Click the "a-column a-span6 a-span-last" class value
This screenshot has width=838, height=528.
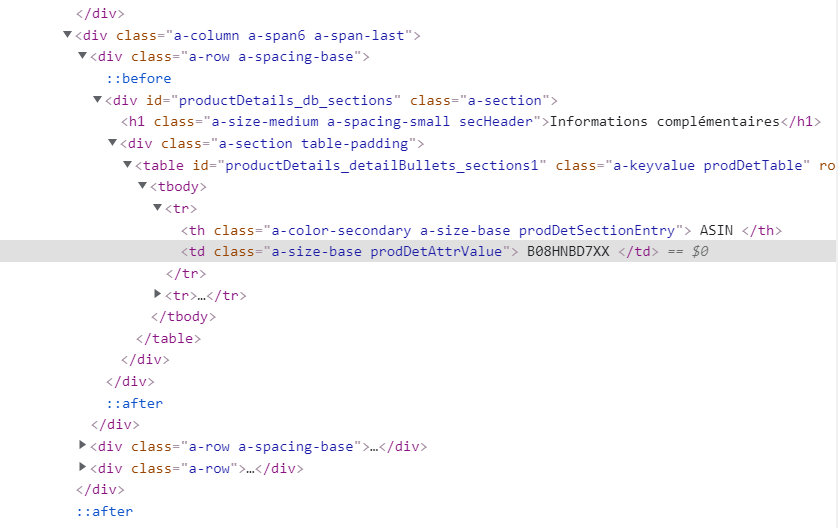point(289,35)
